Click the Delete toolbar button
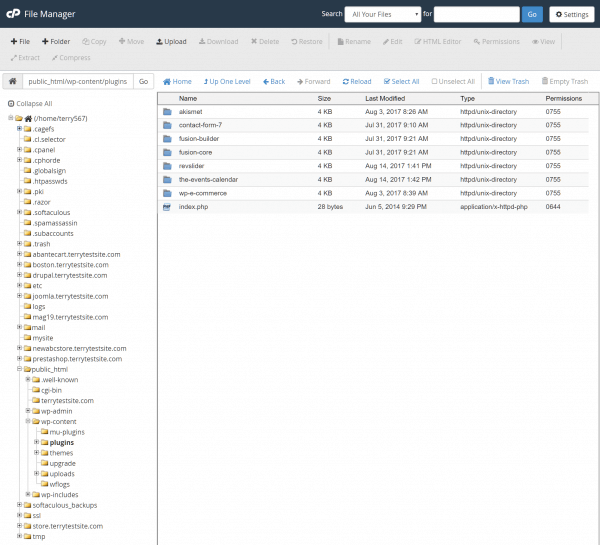 coord(265,41)
